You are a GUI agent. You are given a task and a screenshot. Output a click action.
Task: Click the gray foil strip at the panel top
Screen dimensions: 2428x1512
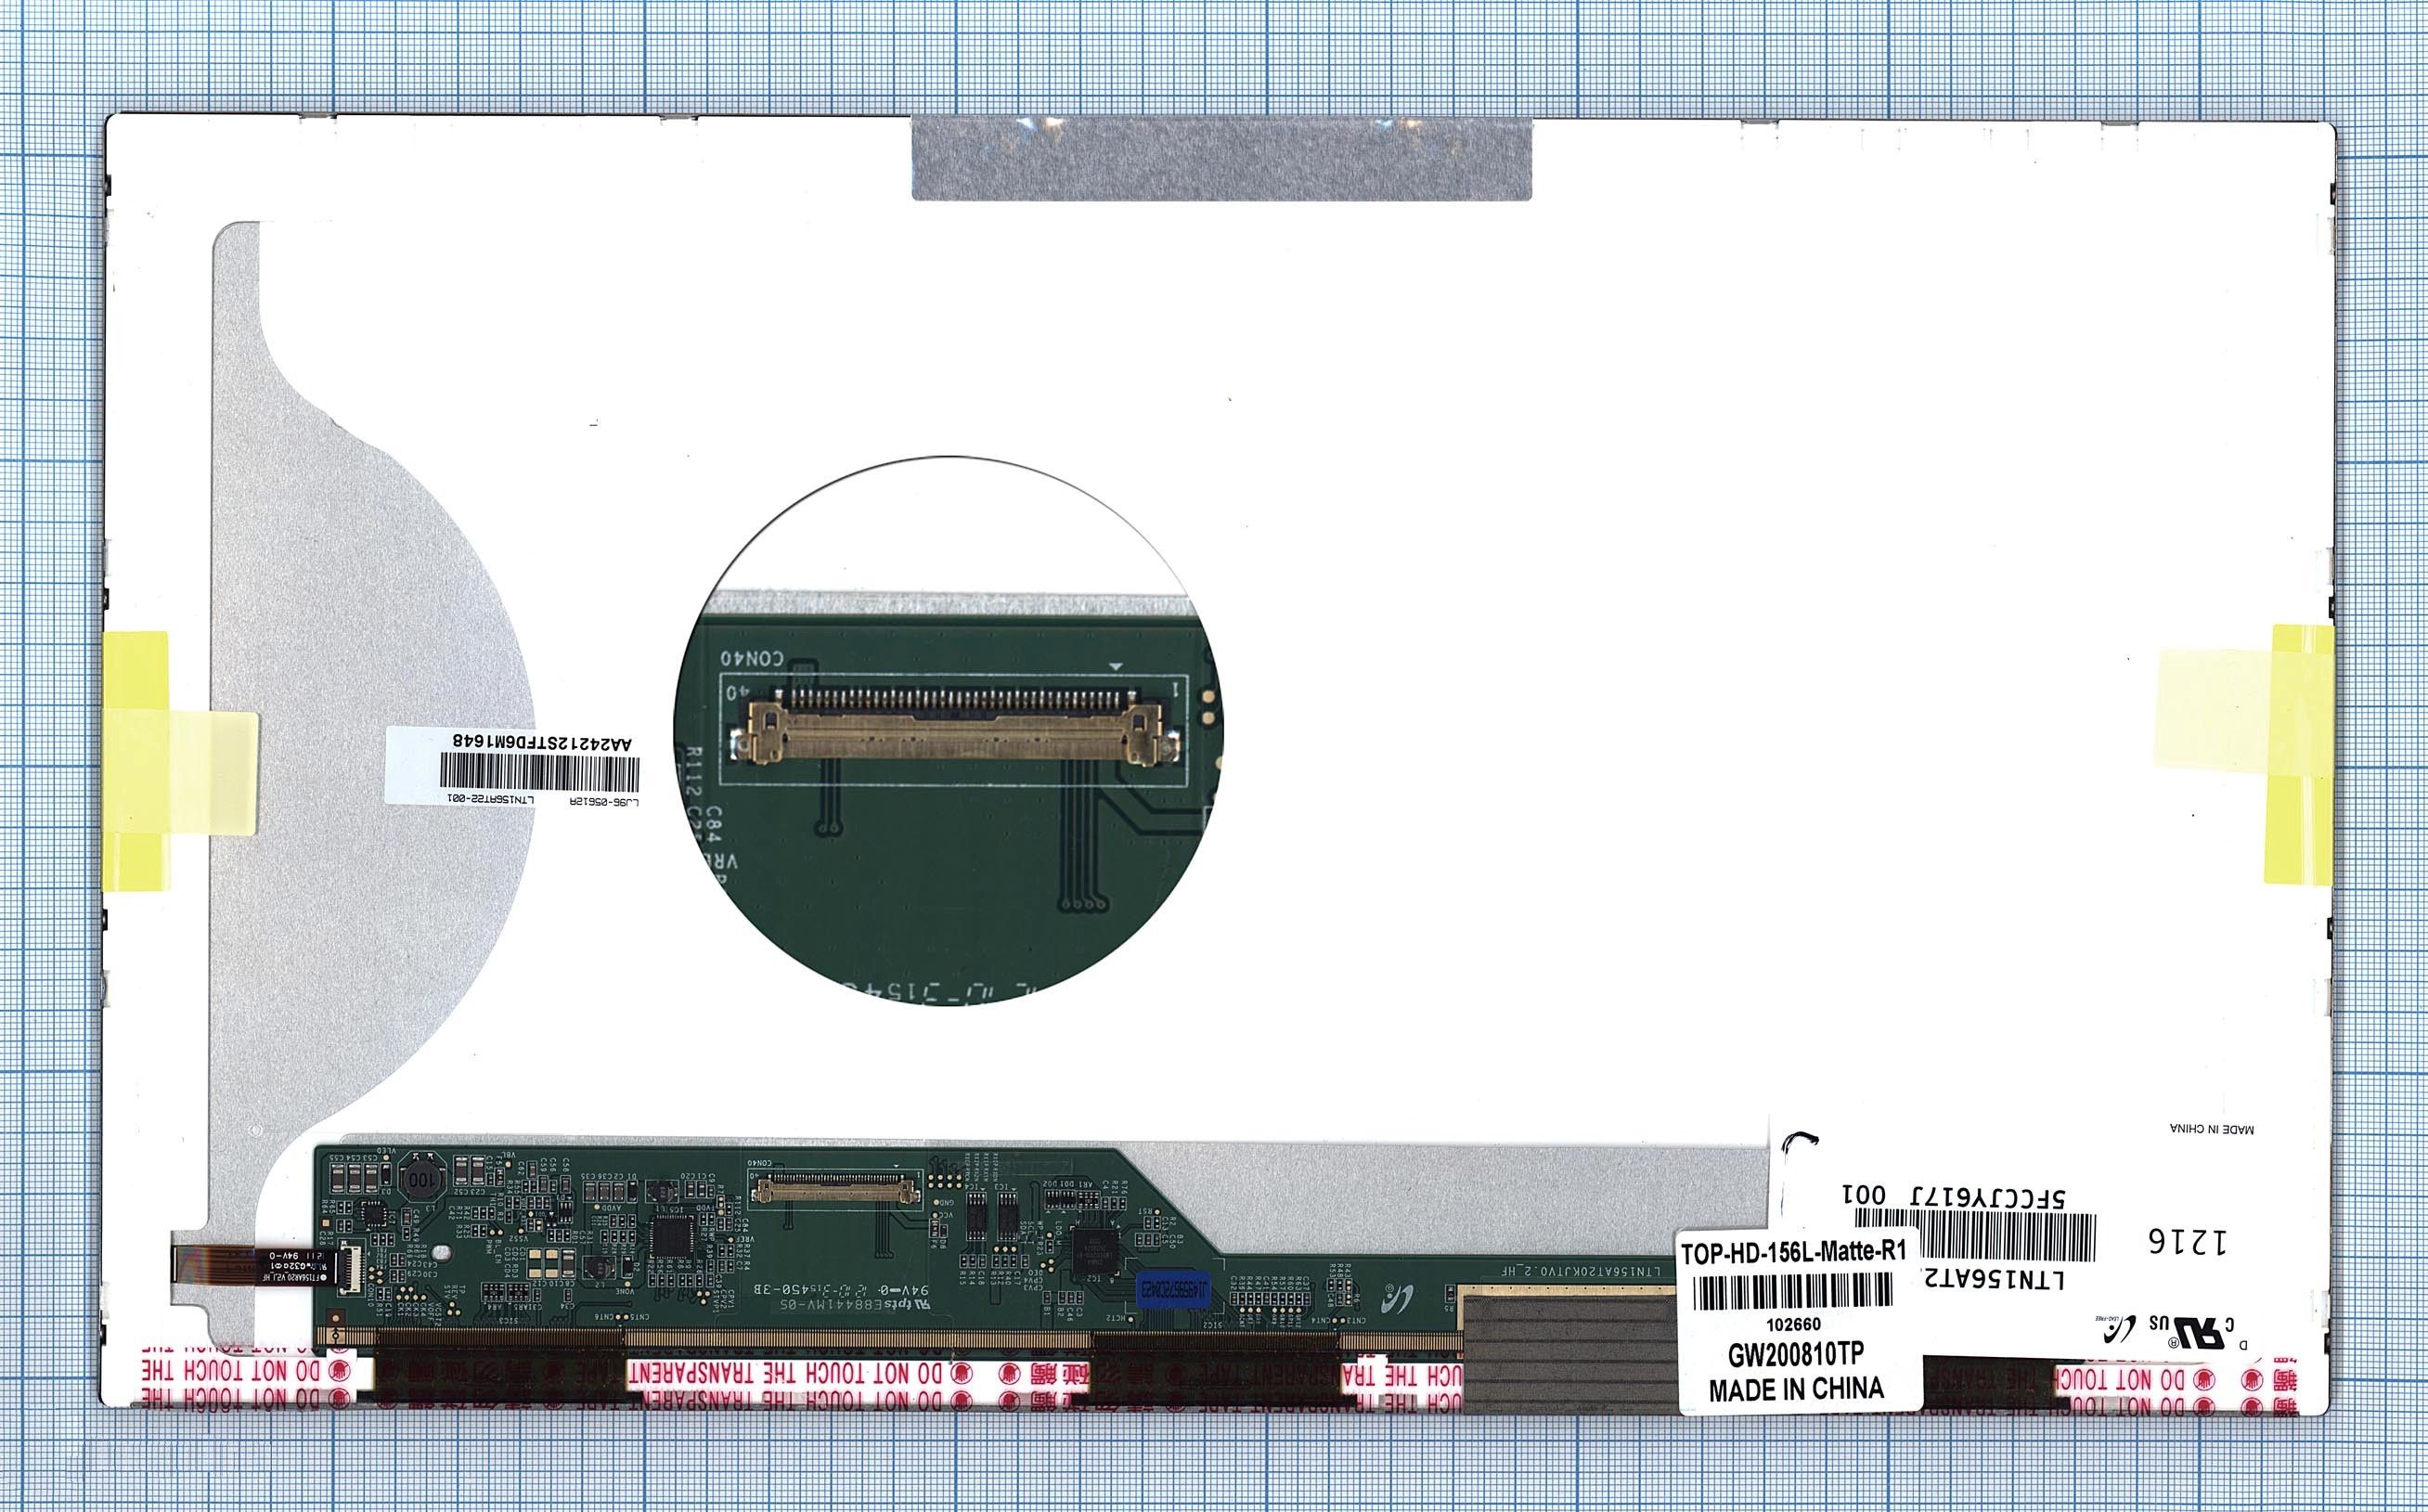[1221, 159]
